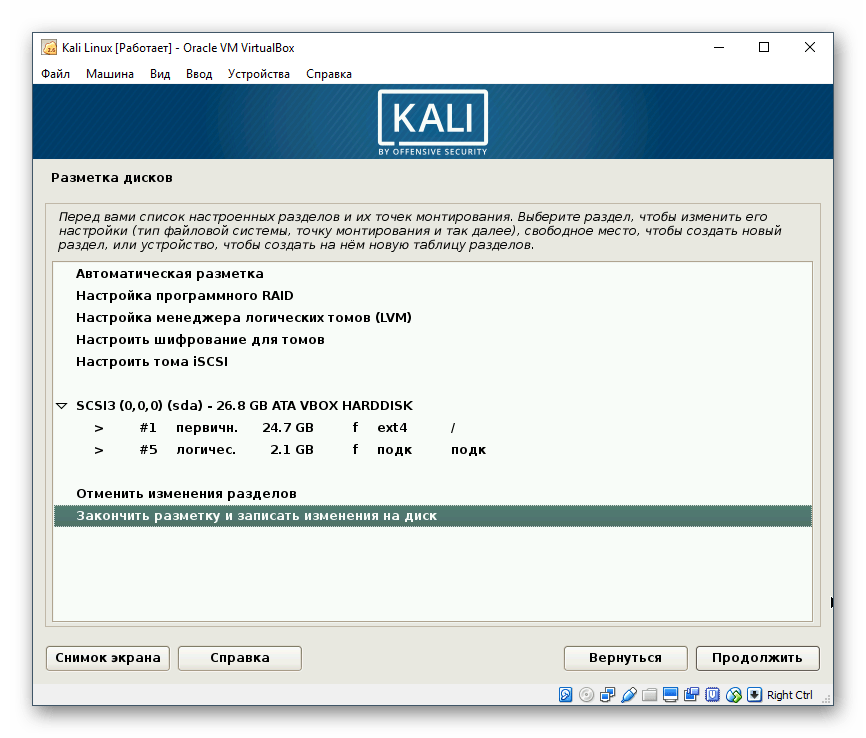
Task: Open the hard disk activity indicator
Action: [x=566, y=694]
